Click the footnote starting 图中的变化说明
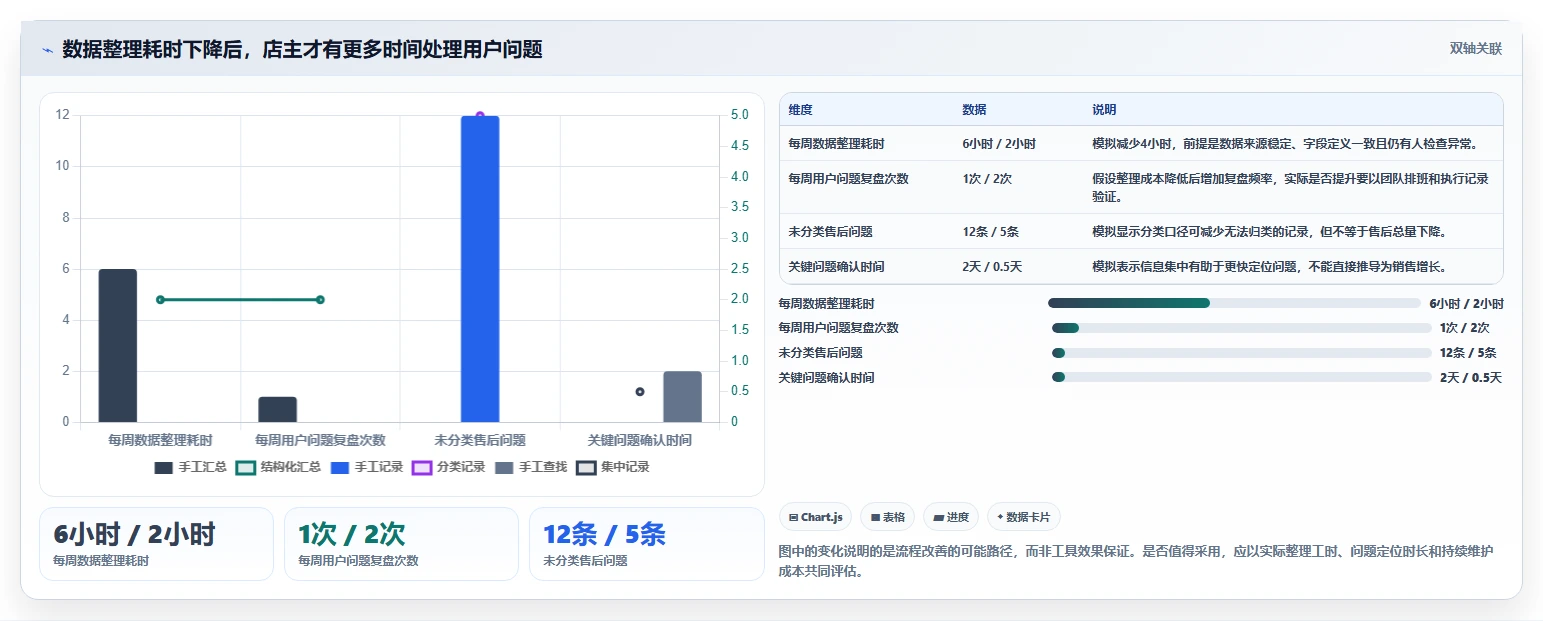 [1135, 562]
